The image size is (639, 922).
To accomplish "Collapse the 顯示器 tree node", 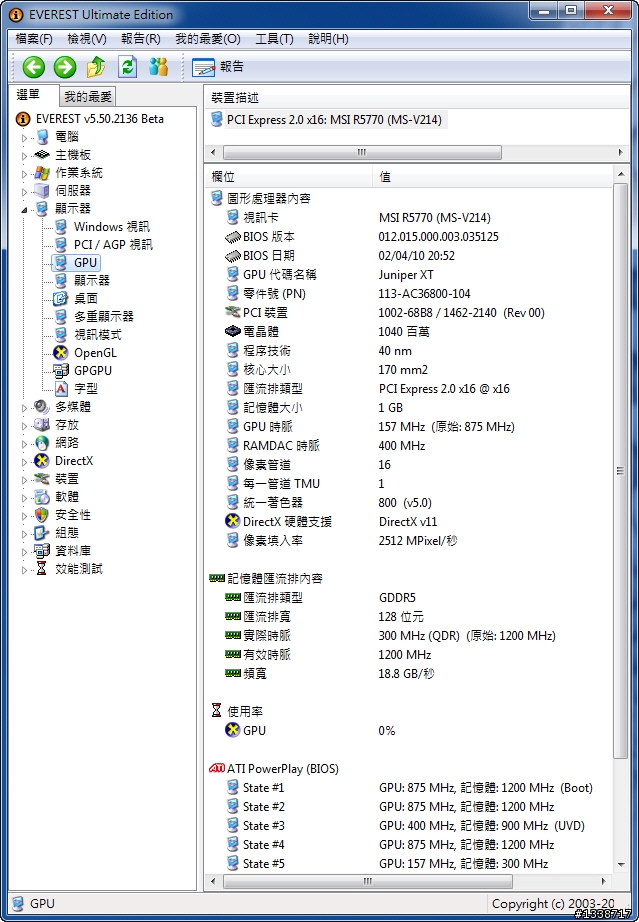I will click(25, 209).
